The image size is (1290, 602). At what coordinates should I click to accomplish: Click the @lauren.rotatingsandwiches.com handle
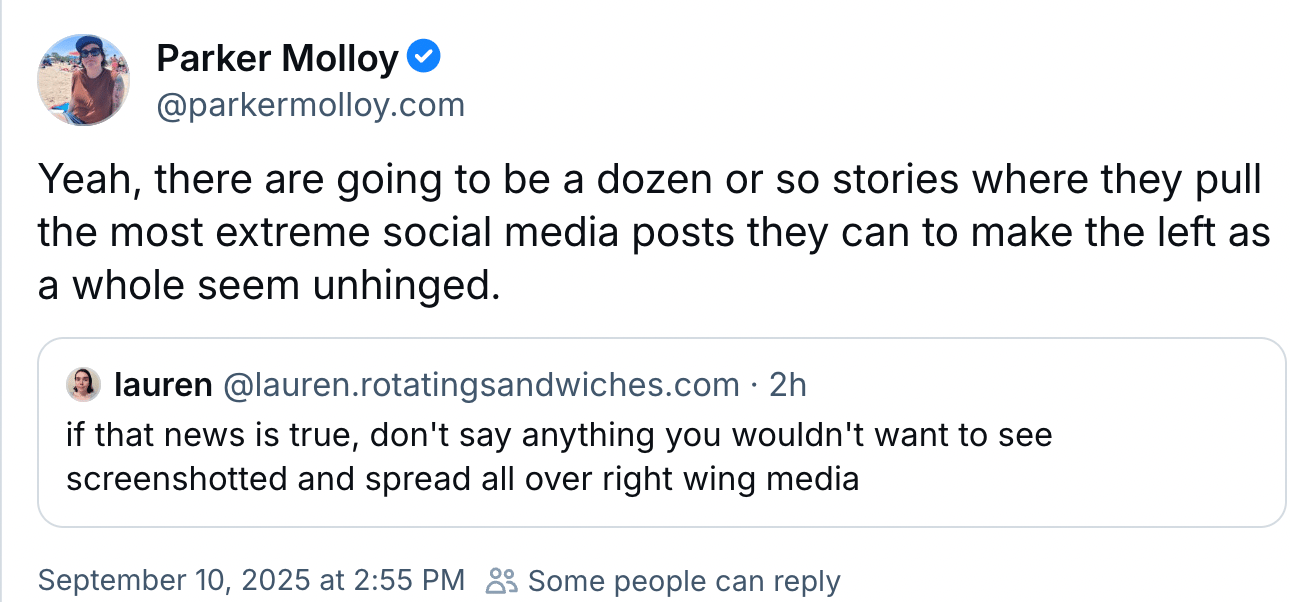coord(480,384)
